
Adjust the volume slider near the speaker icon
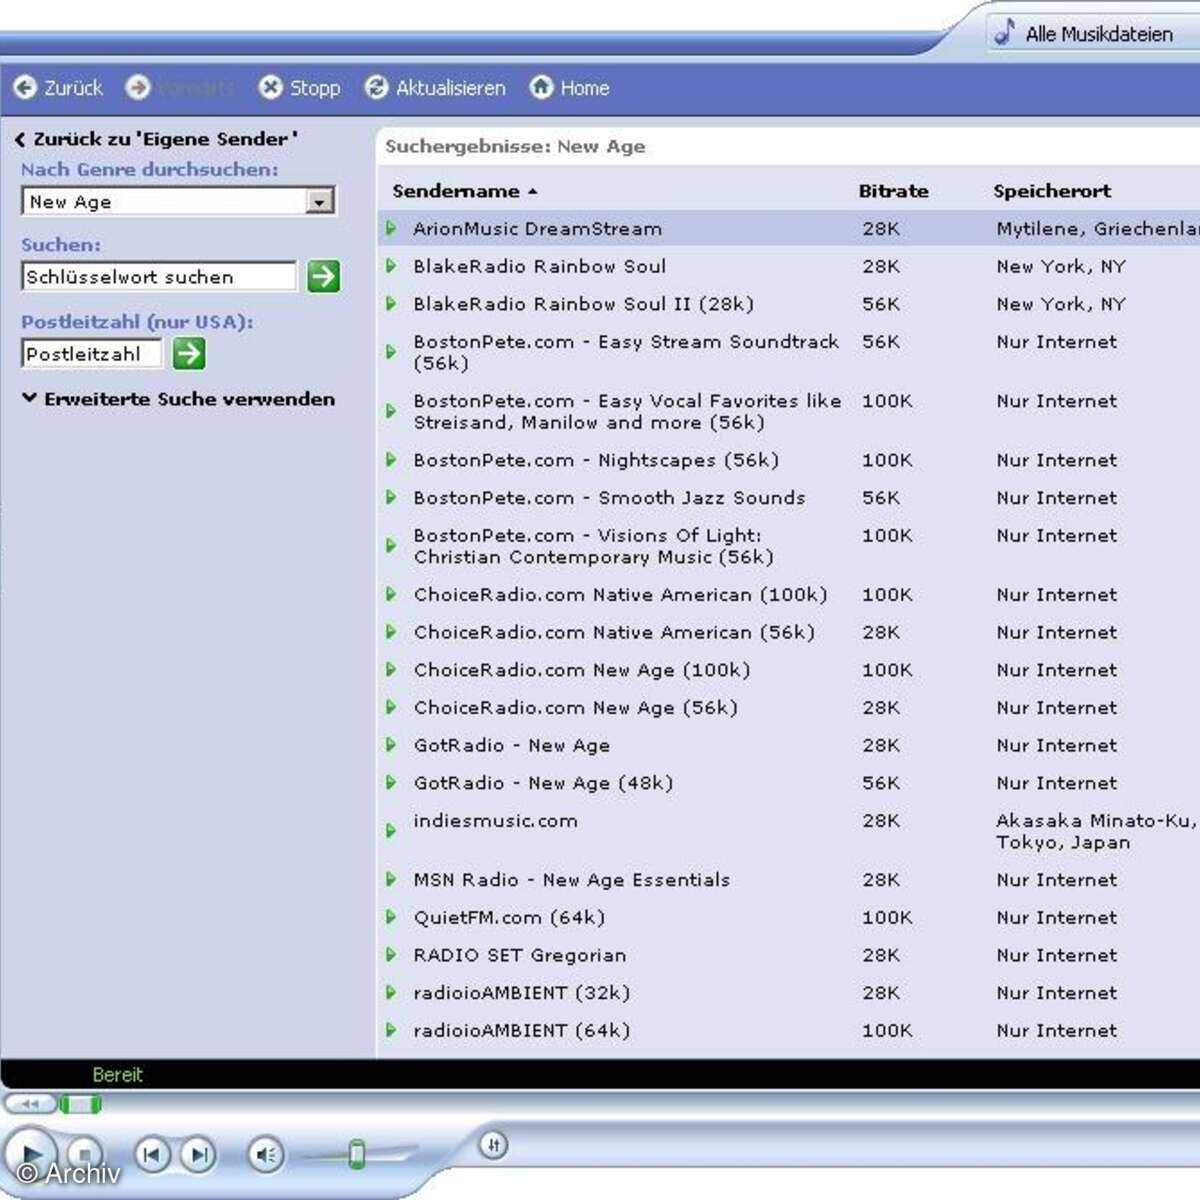click(358, 1152)
